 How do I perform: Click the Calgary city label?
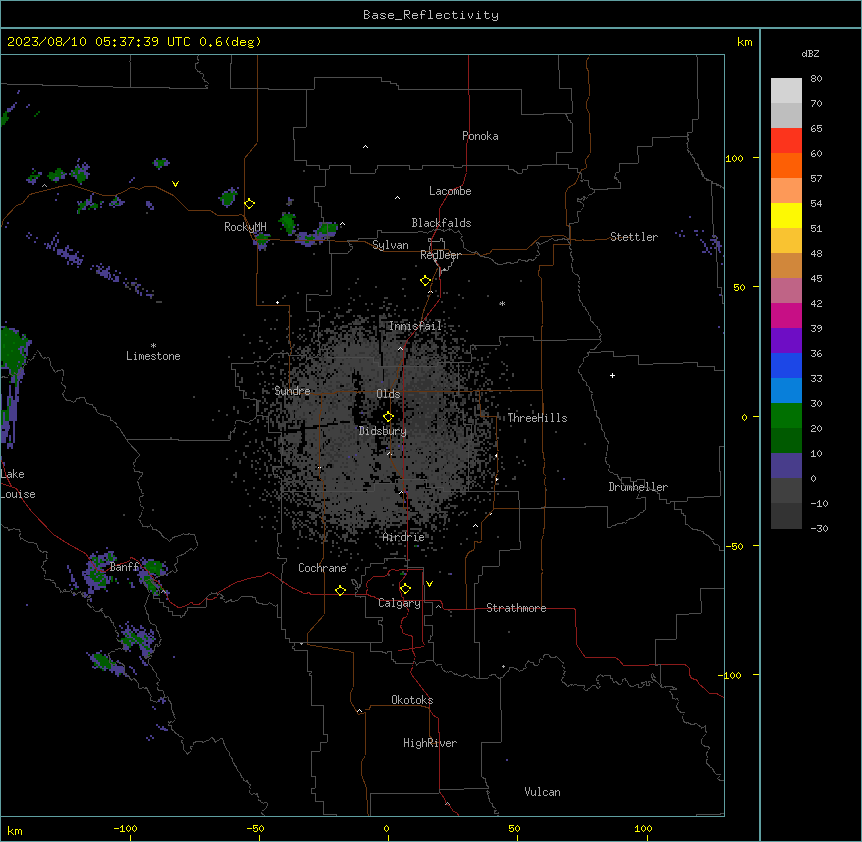(399, 603)
